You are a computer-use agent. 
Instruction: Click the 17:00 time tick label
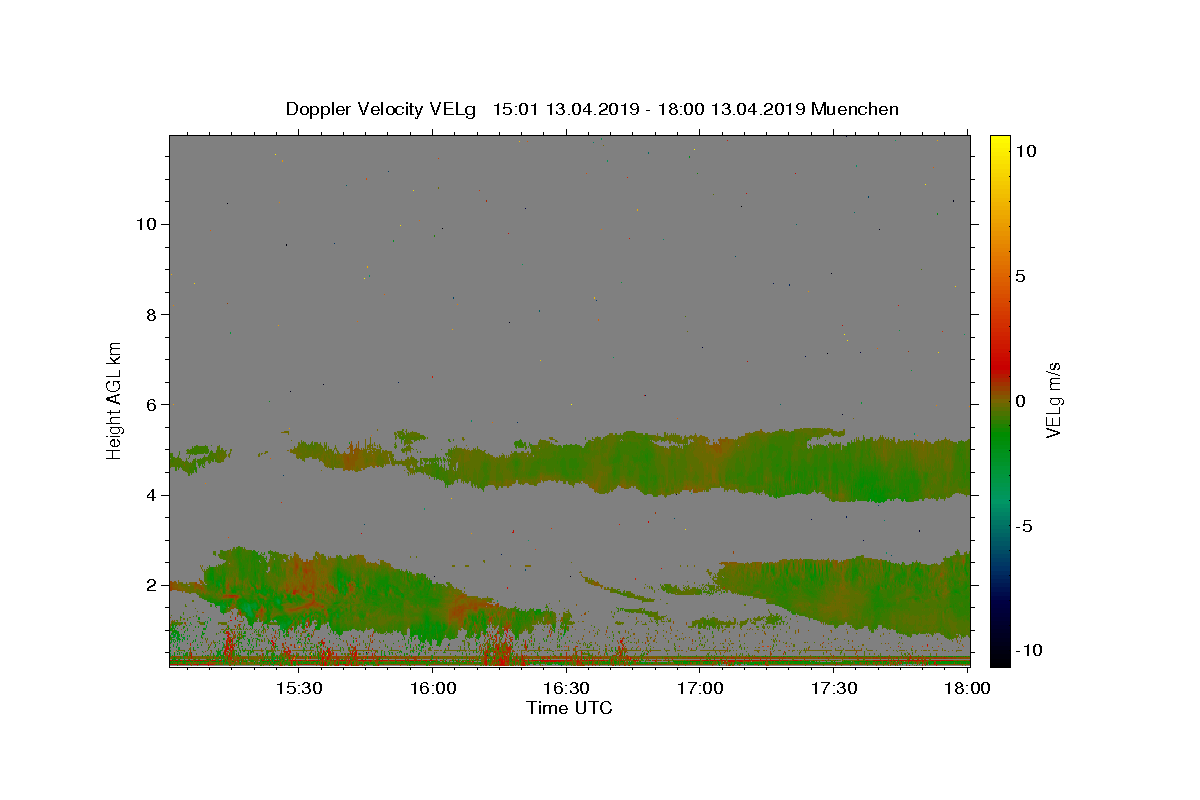700,688
